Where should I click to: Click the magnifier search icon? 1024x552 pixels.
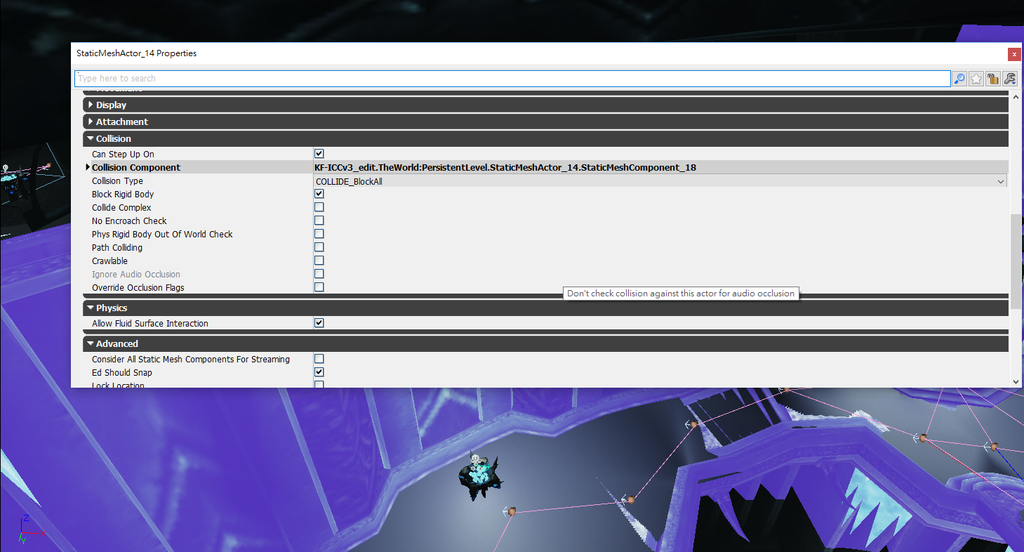[959, 79]
